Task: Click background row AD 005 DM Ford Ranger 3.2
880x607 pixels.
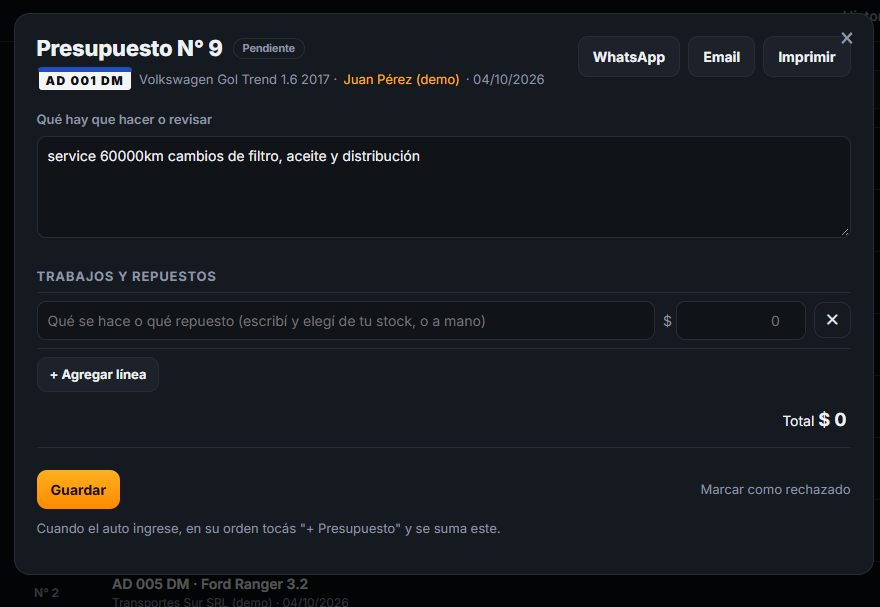Action: 210,584
